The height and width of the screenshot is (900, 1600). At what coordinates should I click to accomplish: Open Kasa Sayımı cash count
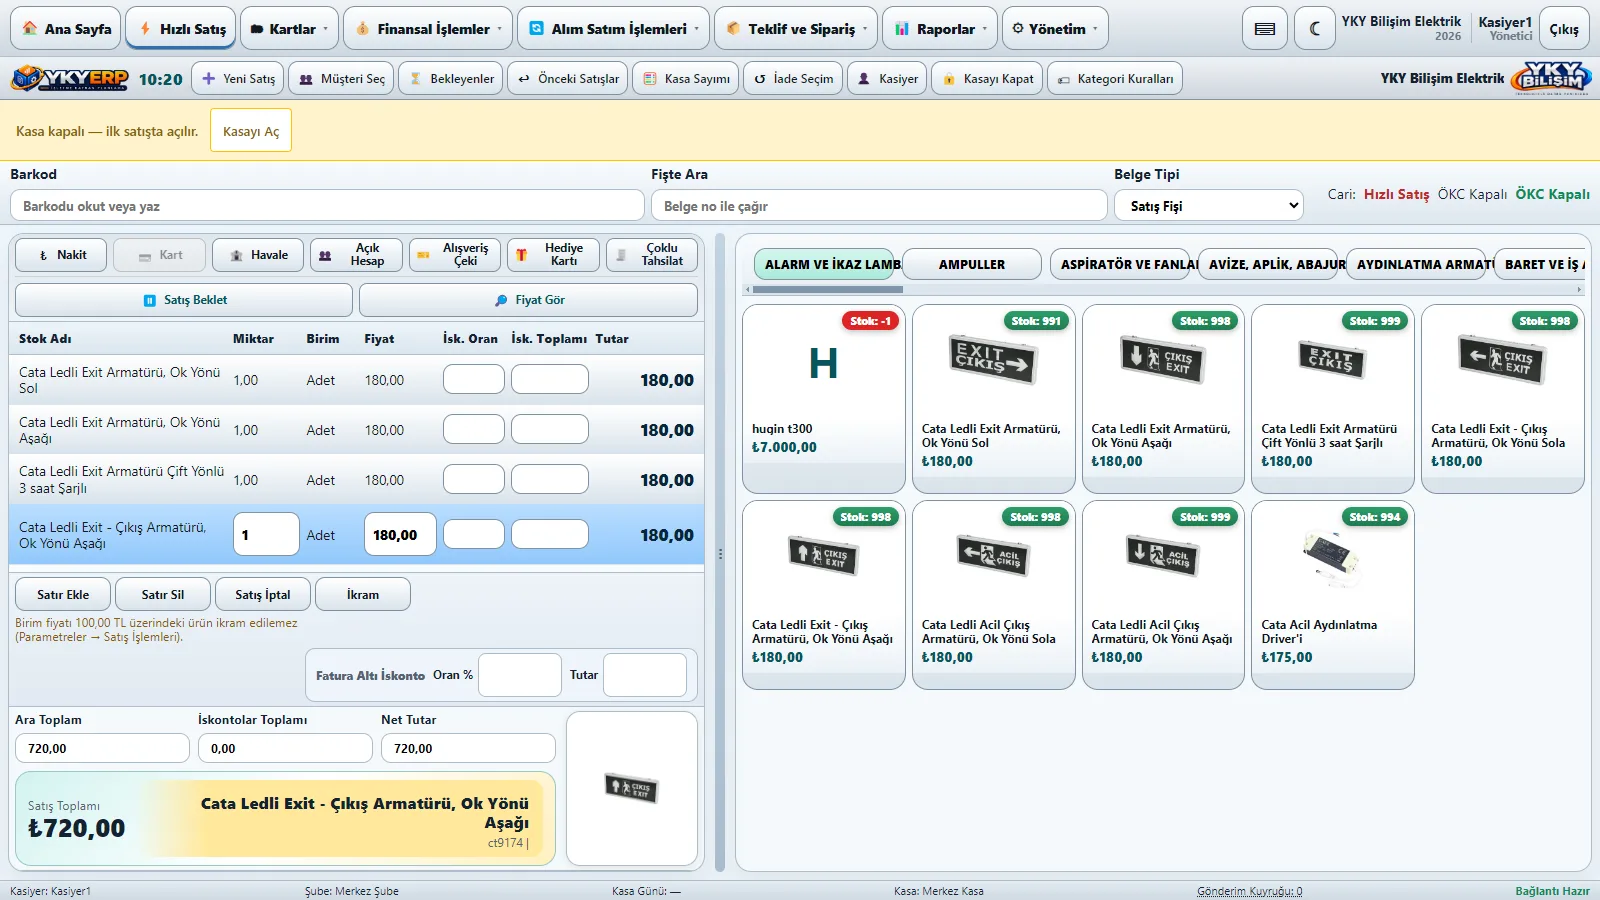click(x=686, y=79)
